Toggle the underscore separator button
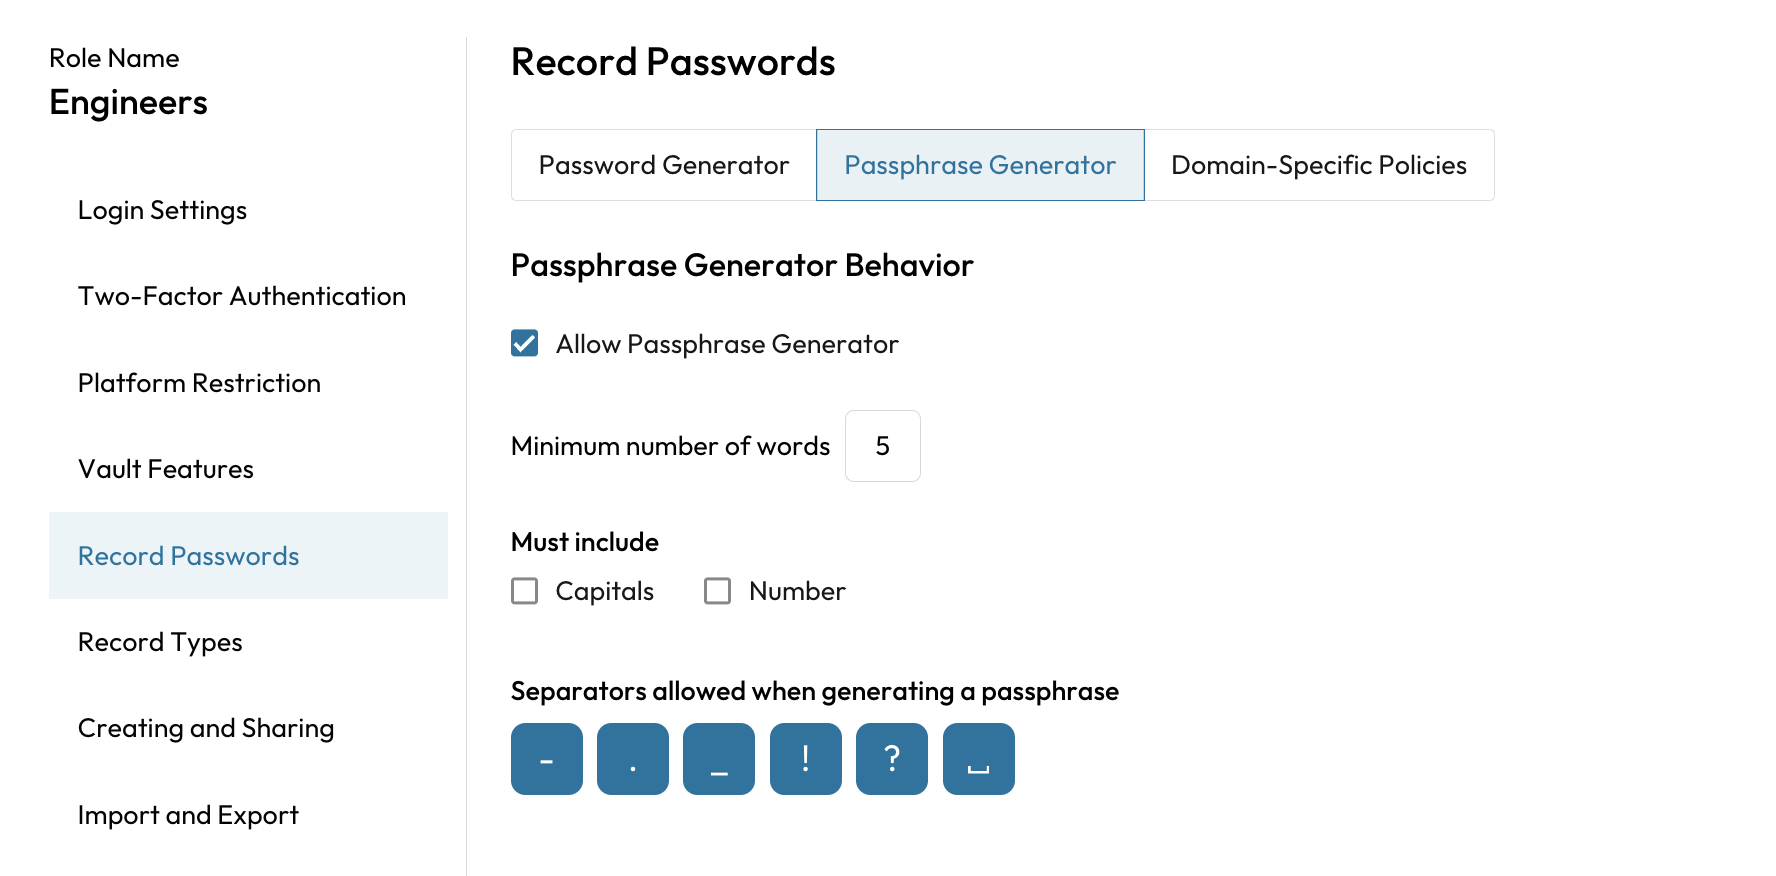 click(x=719, y=759)
